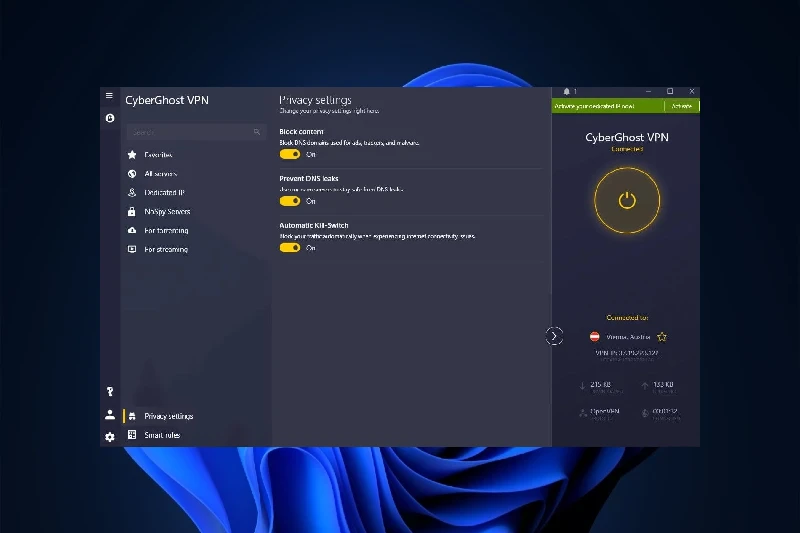Click the Favorites star icon
This screenshot has width=800, height=533.
[132, 155]
